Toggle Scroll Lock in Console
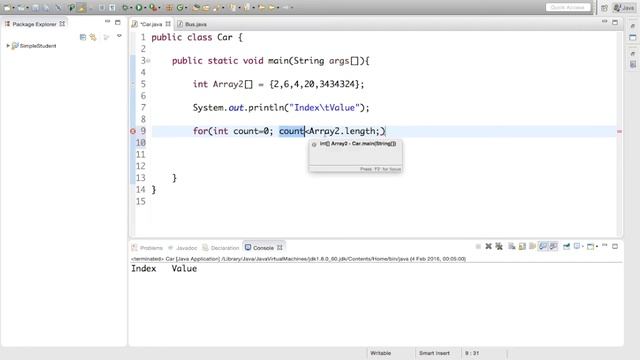 tap(522, 246)
